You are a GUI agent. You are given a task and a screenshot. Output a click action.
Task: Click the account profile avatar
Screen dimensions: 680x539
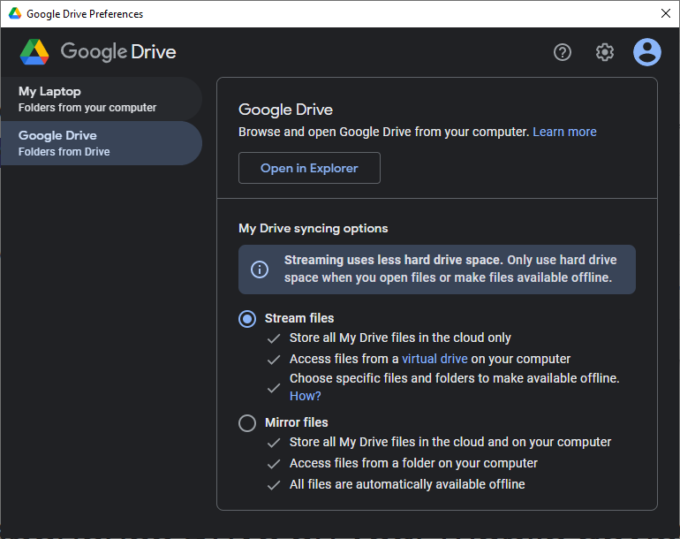[647, 52]
